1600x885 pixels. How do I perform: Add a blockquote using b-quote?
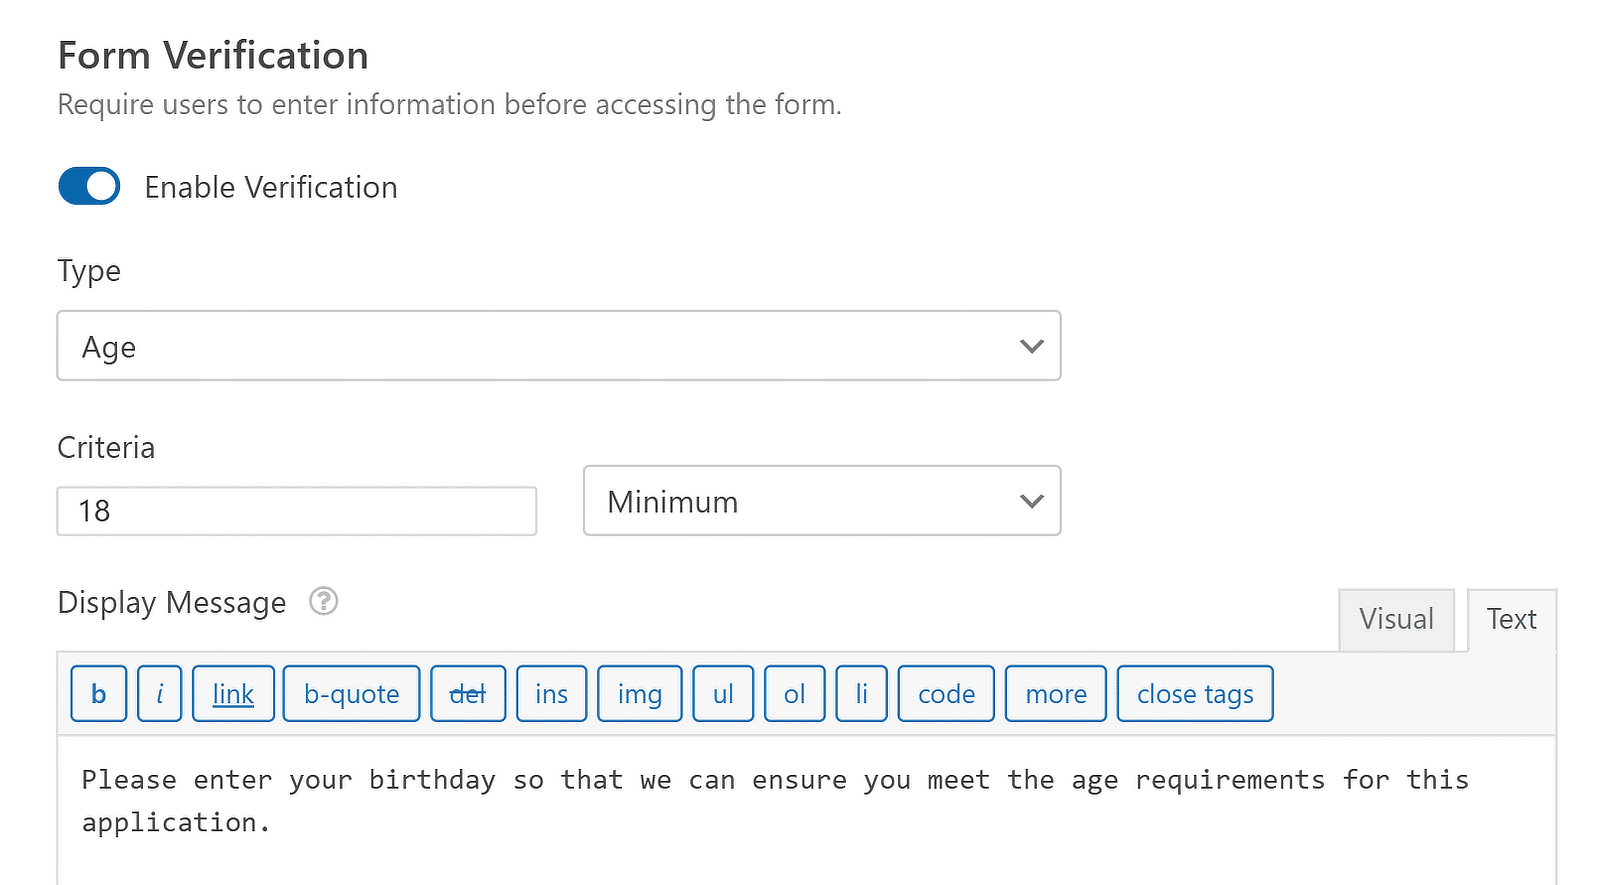[x=350, y=693]
